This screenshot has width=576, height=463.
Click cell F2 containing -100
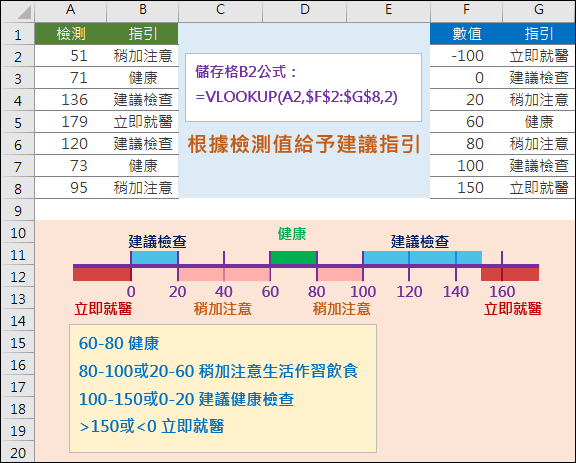[x=466, y=56]
